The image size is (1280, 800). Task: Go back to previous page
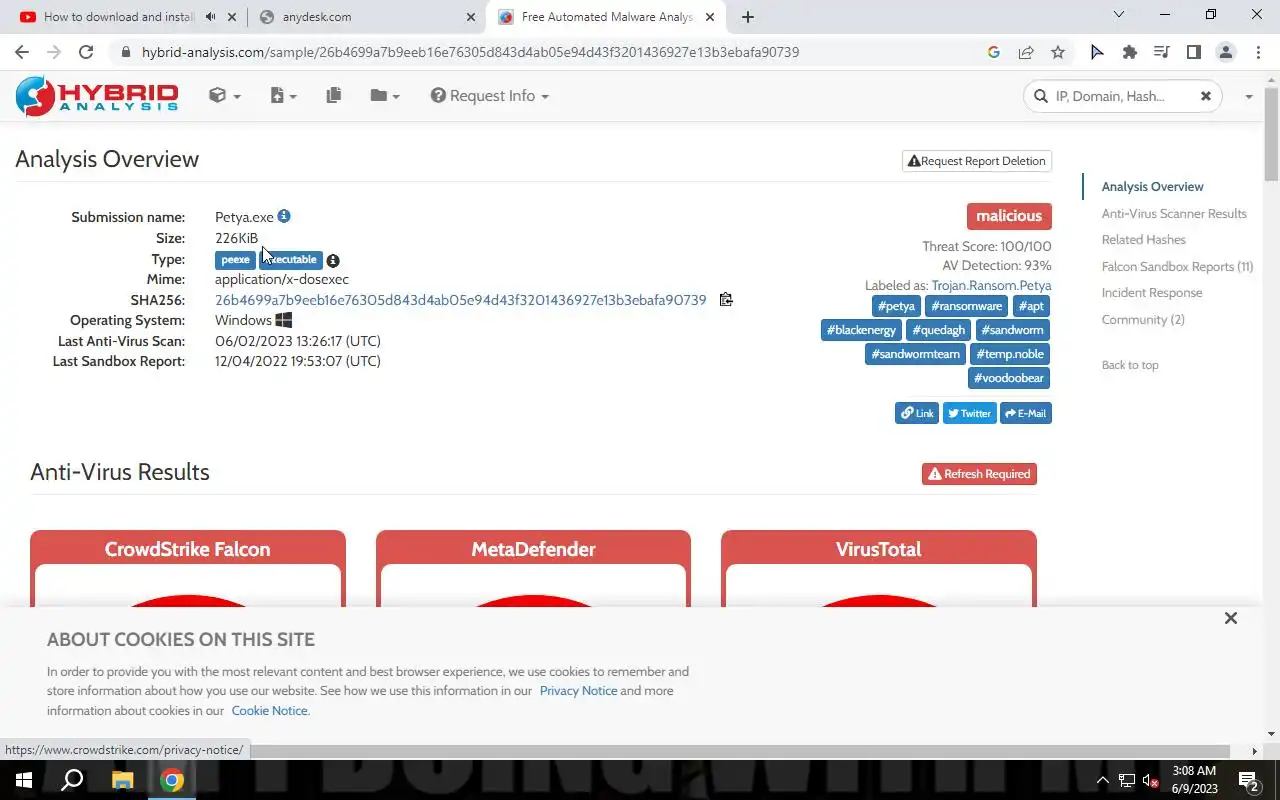click(22, 52)
